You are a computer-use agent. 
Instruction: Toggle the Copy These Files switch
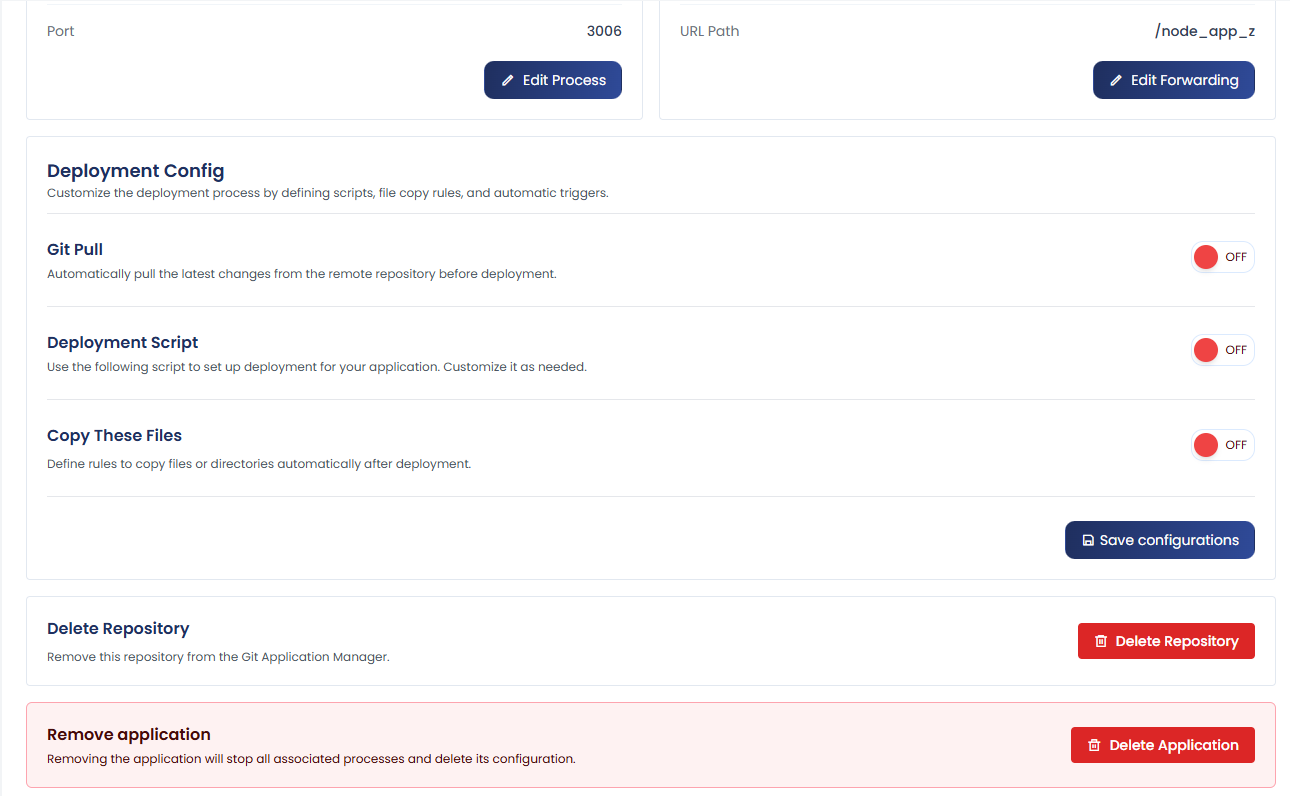(x=1222, y=445)
